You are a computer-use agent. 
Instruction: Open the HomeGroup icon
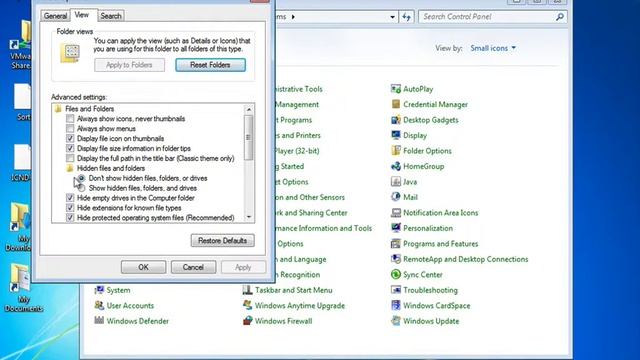(x=396, y=166)
